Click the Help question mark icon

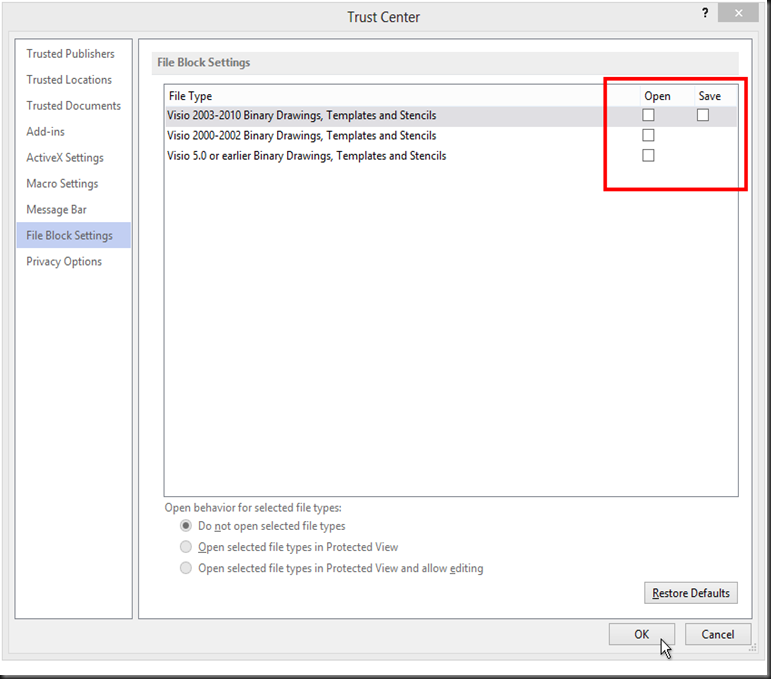[705, 13]
